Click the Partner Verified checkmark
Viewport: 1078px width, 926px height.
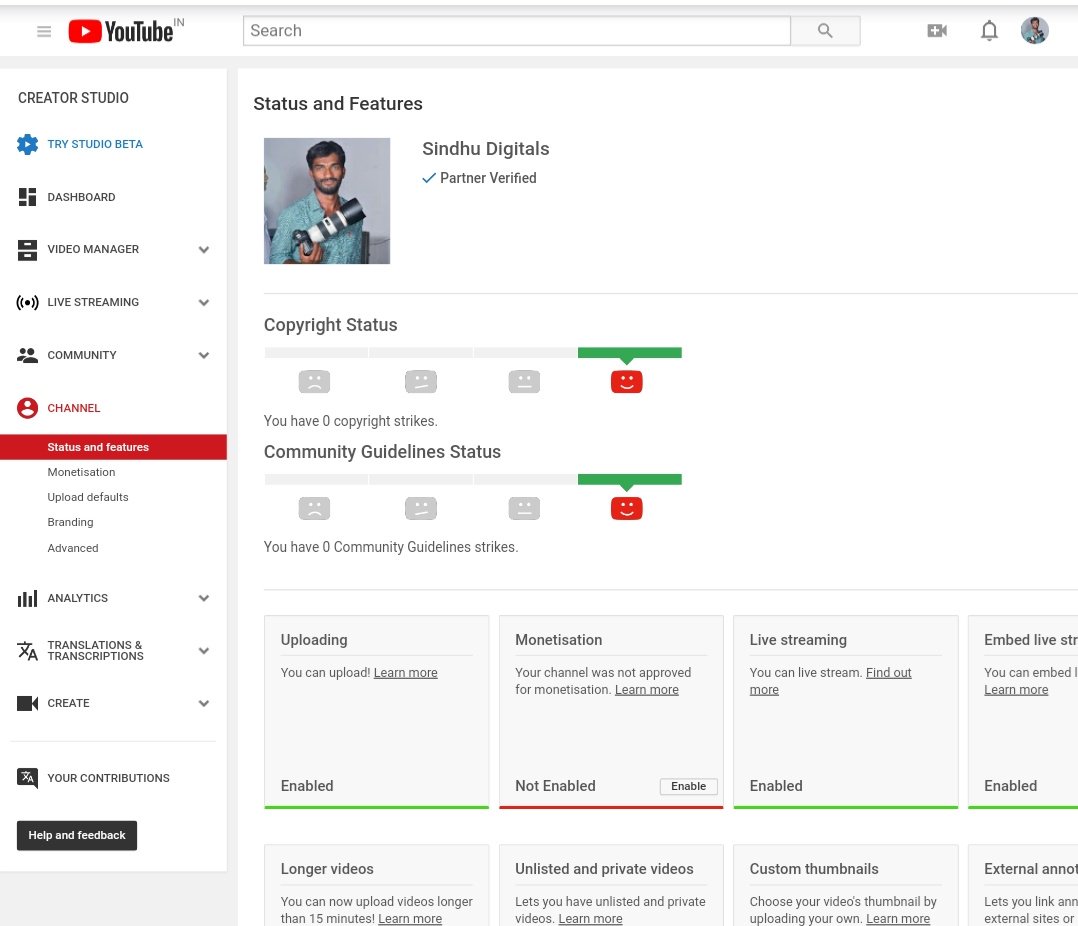point(429,178)
